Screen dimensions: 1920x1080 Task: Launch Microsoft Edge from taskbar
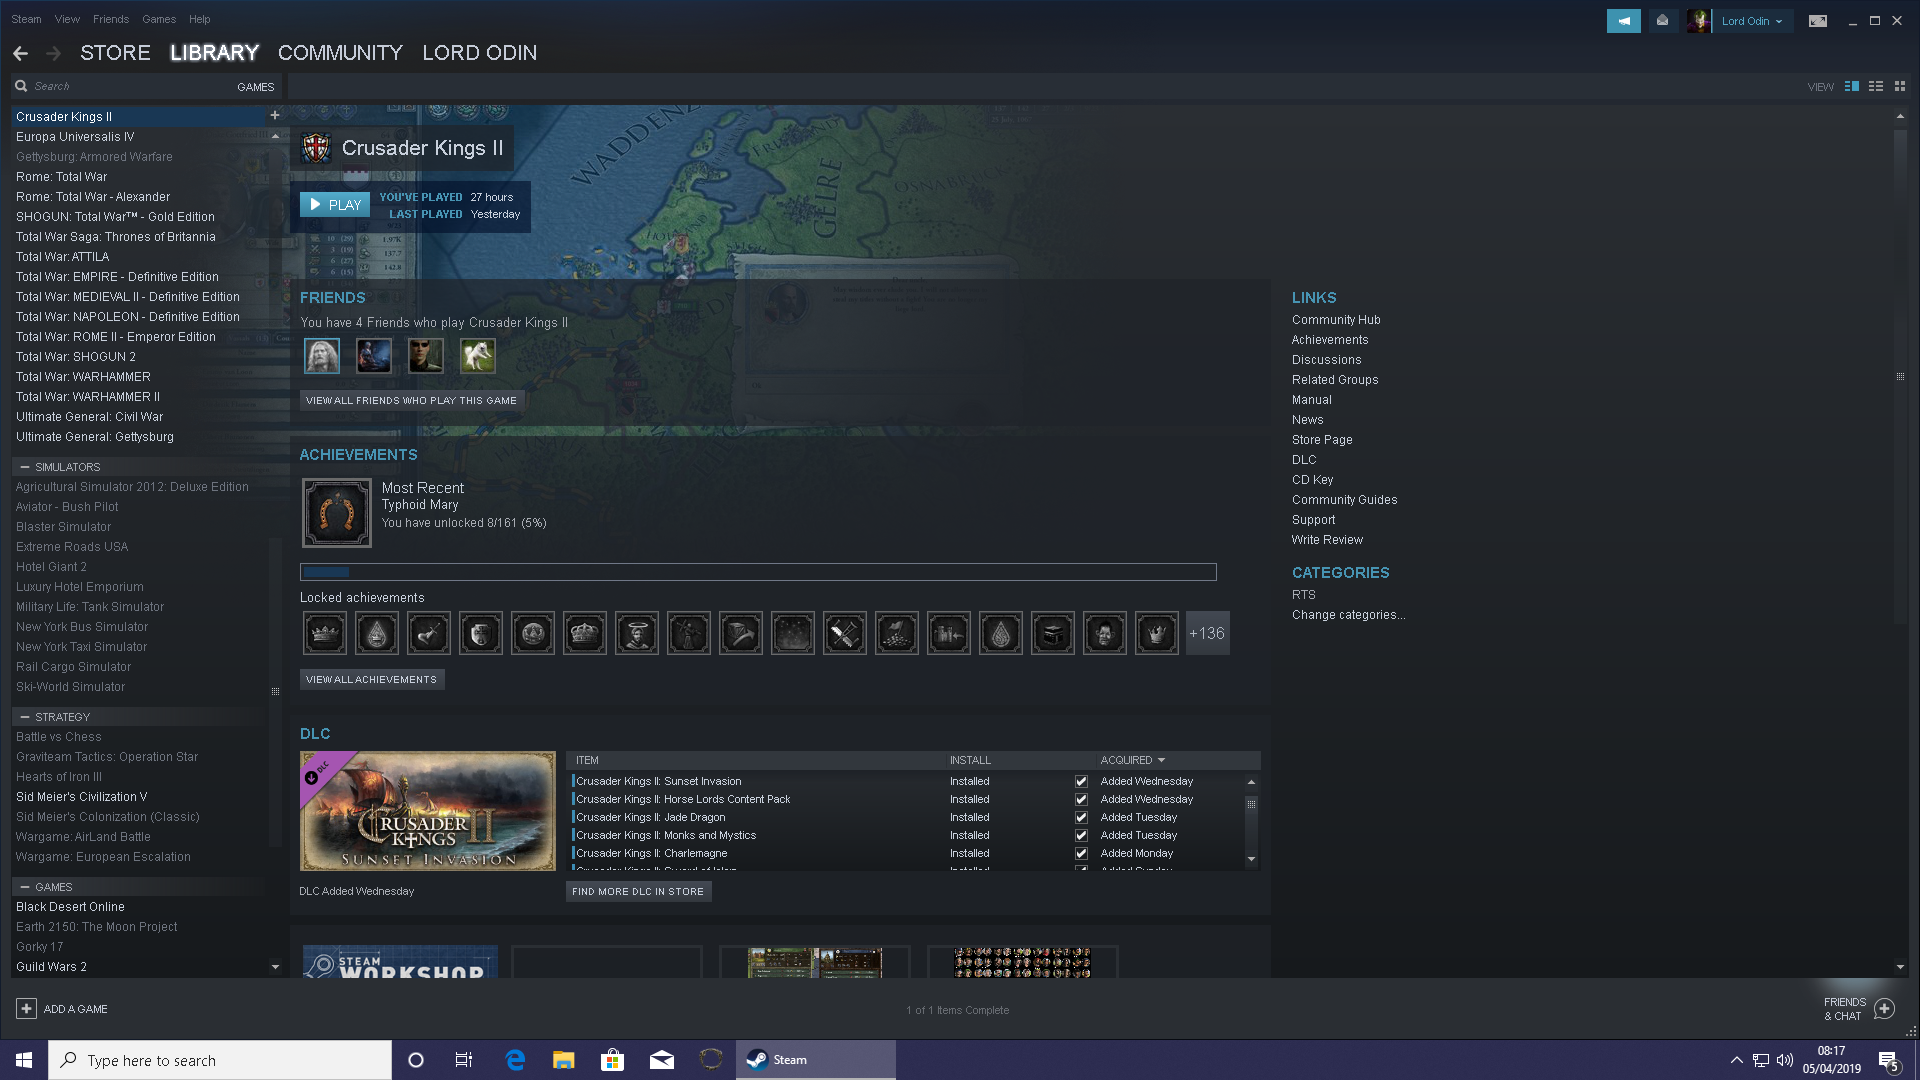pos(515,1060)
